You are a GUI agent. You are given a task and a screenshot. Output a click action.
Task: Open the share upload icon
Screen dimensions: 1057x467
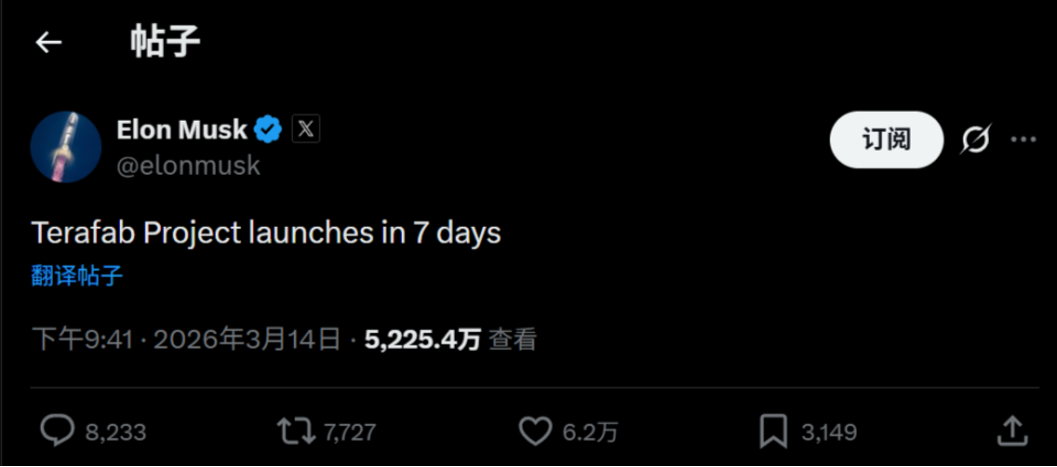pyautogui.click(x=1012, y=431)
